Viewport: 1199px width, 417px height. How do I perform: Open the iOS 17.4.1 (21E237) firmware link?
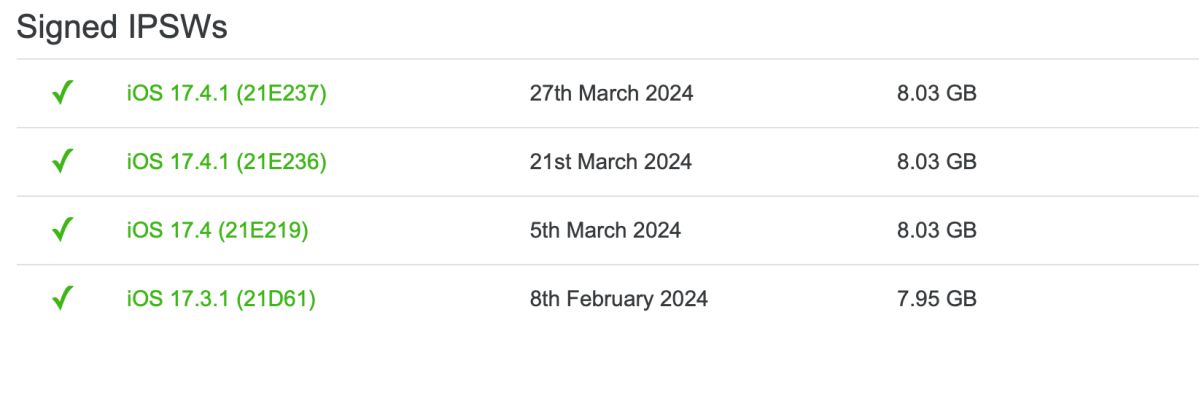click(x=226, y=94)
